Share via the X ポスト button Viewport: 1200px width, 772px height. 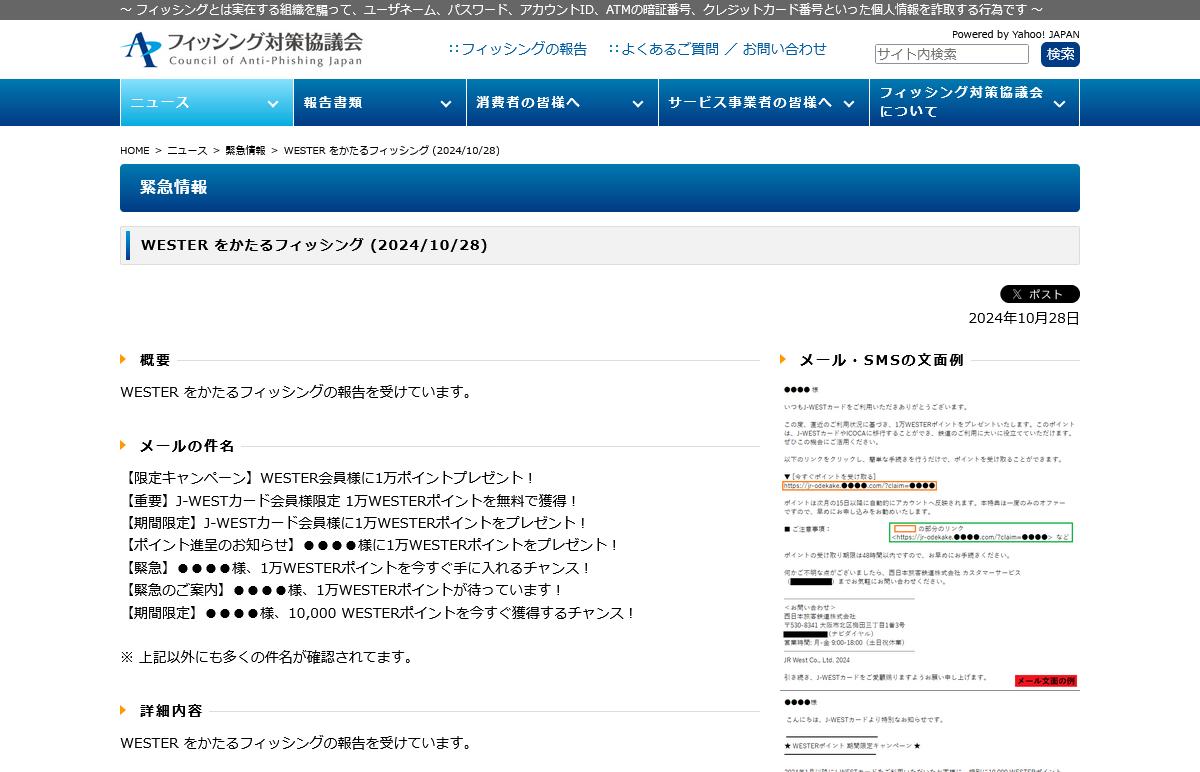pos(1040,294)
